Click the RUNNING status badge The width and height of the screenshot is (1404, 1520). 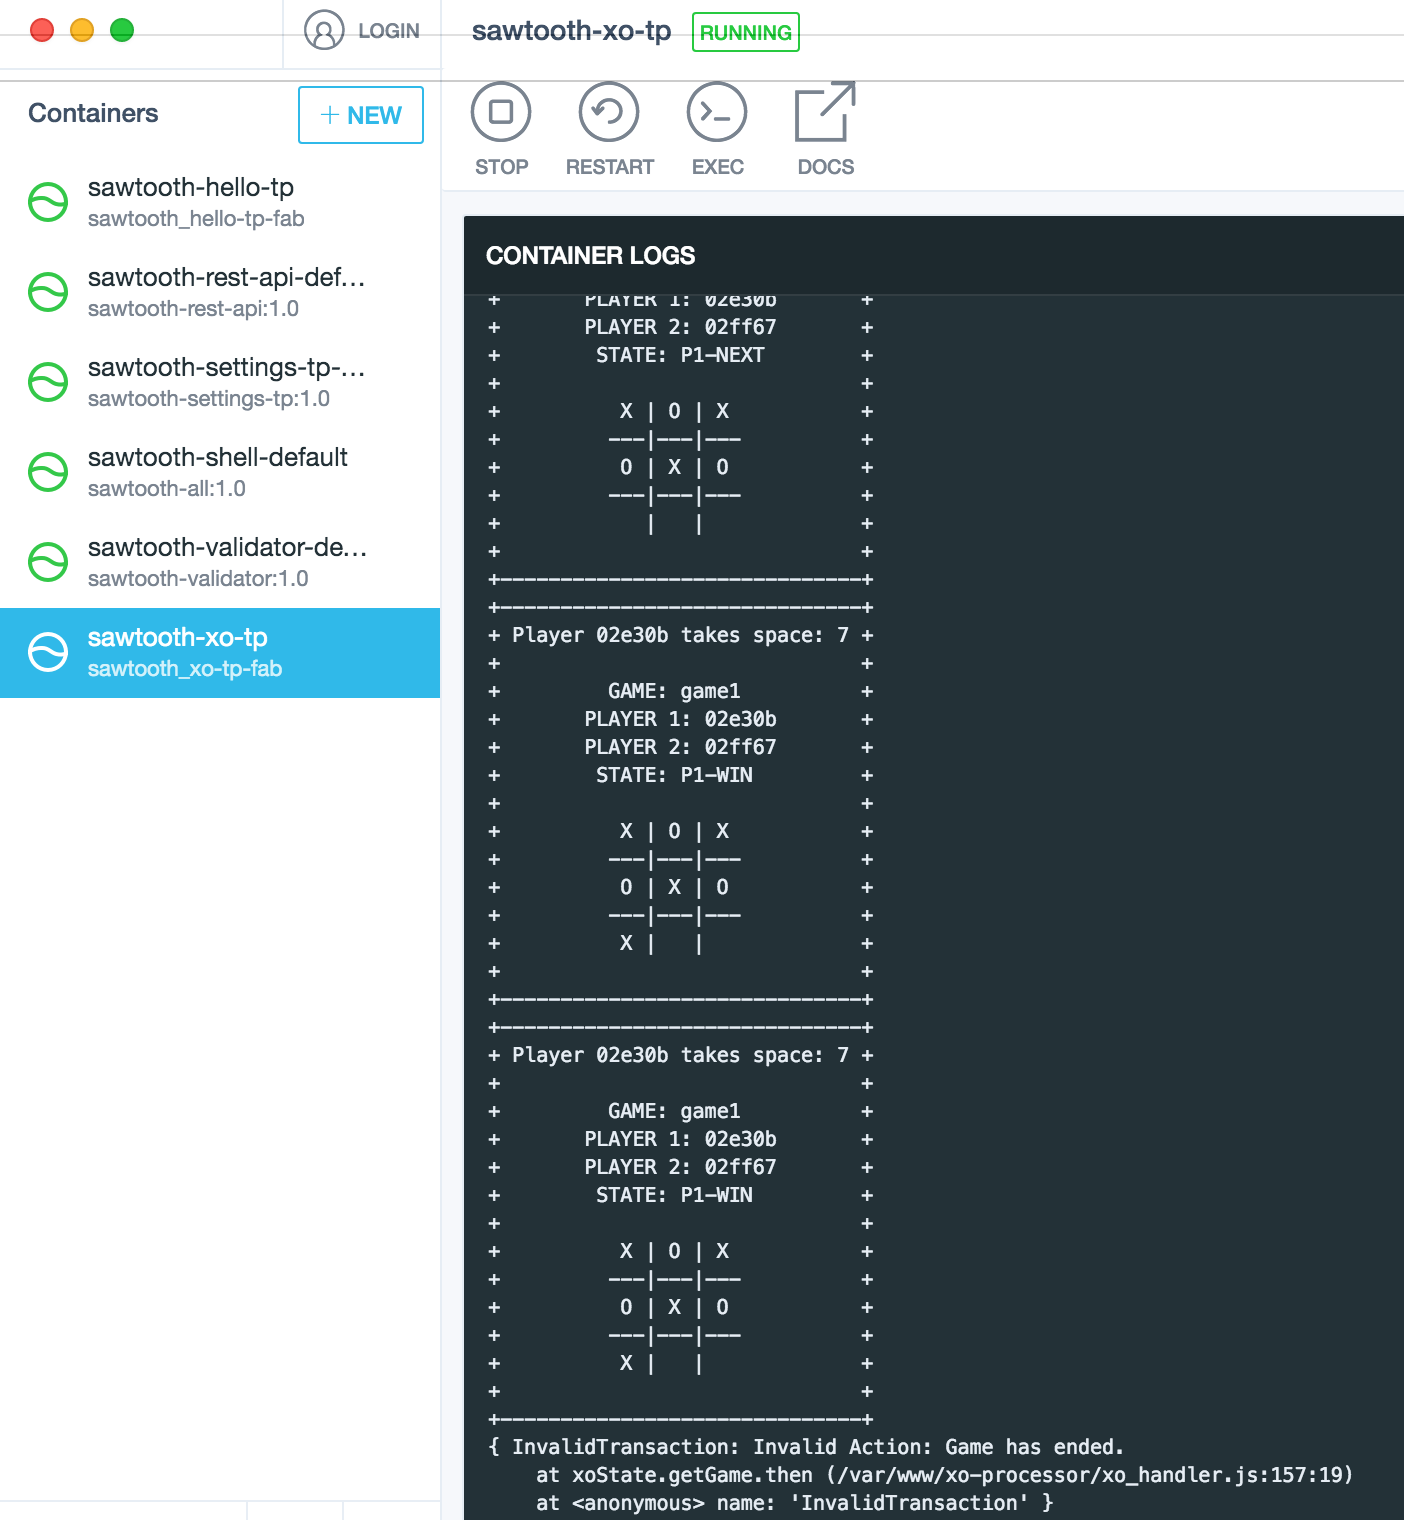(745, 32)
